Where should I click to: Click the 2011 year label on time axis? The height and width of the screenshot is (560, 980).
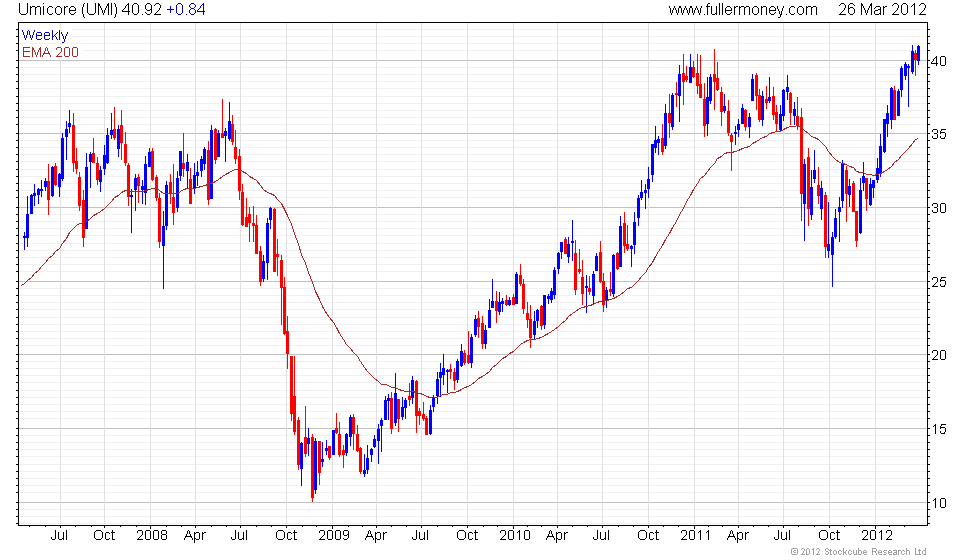coord(695,536)
